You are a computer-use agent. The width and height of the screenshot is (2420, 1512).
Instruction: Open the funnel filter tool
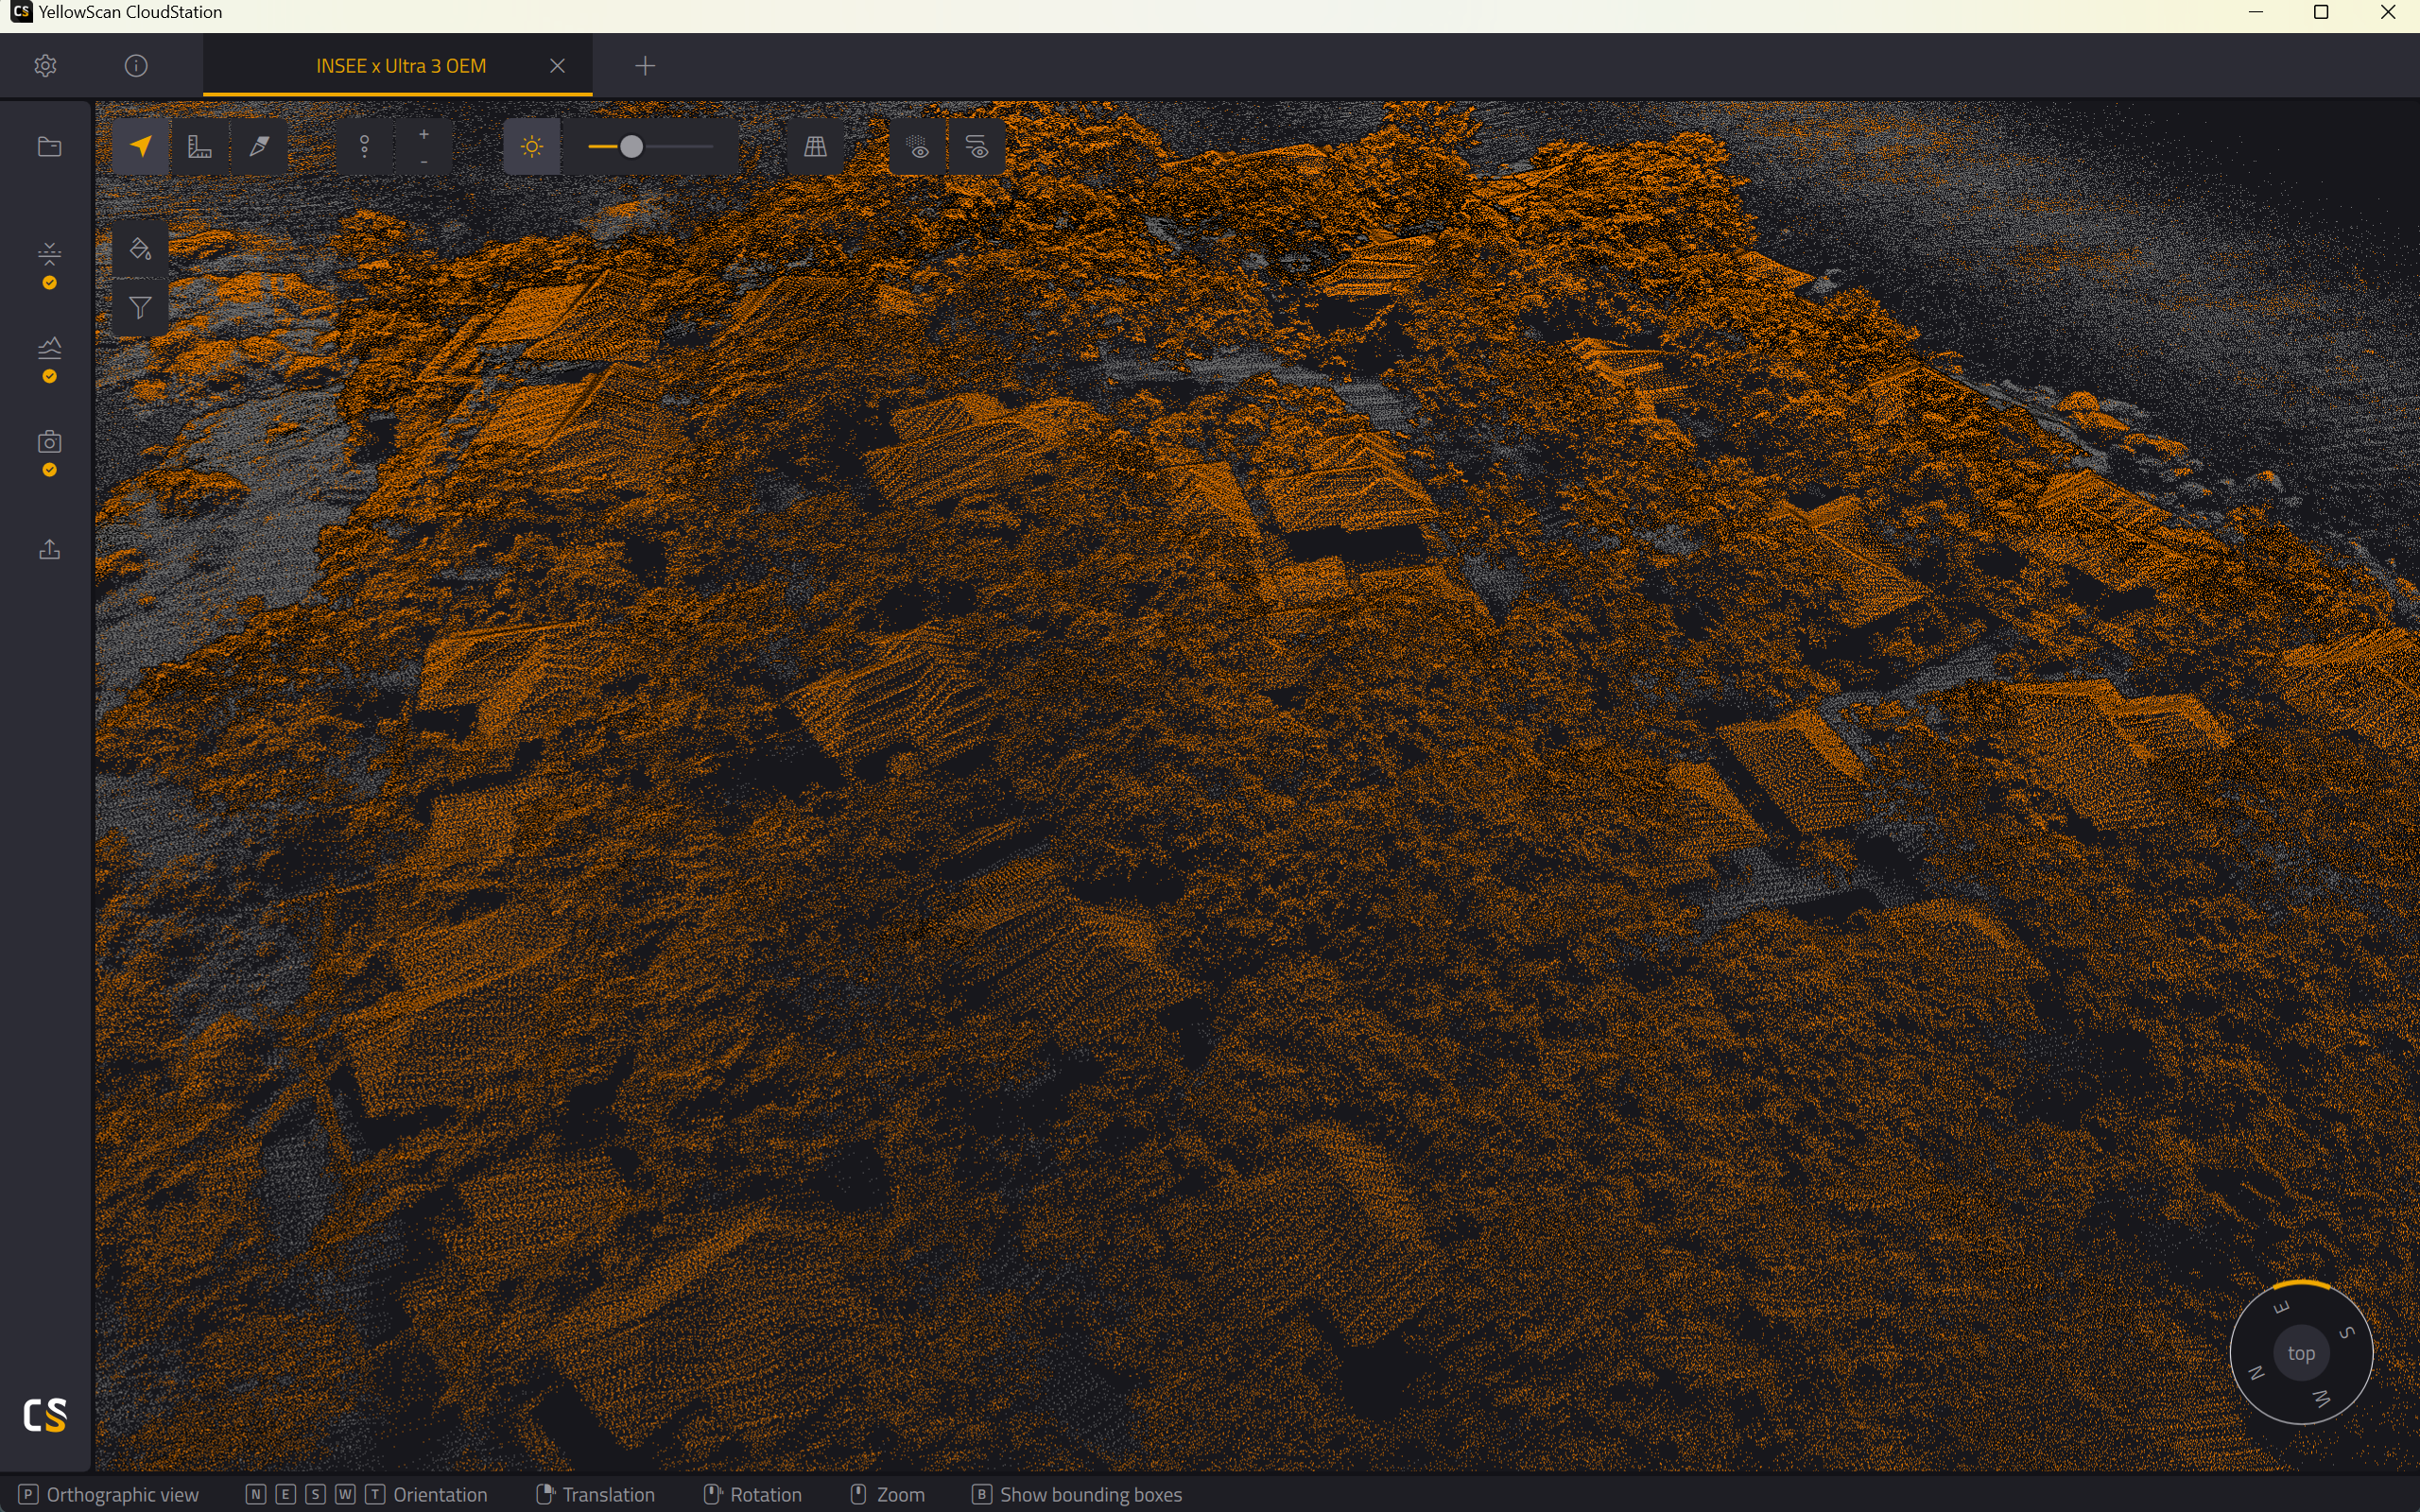141,308
